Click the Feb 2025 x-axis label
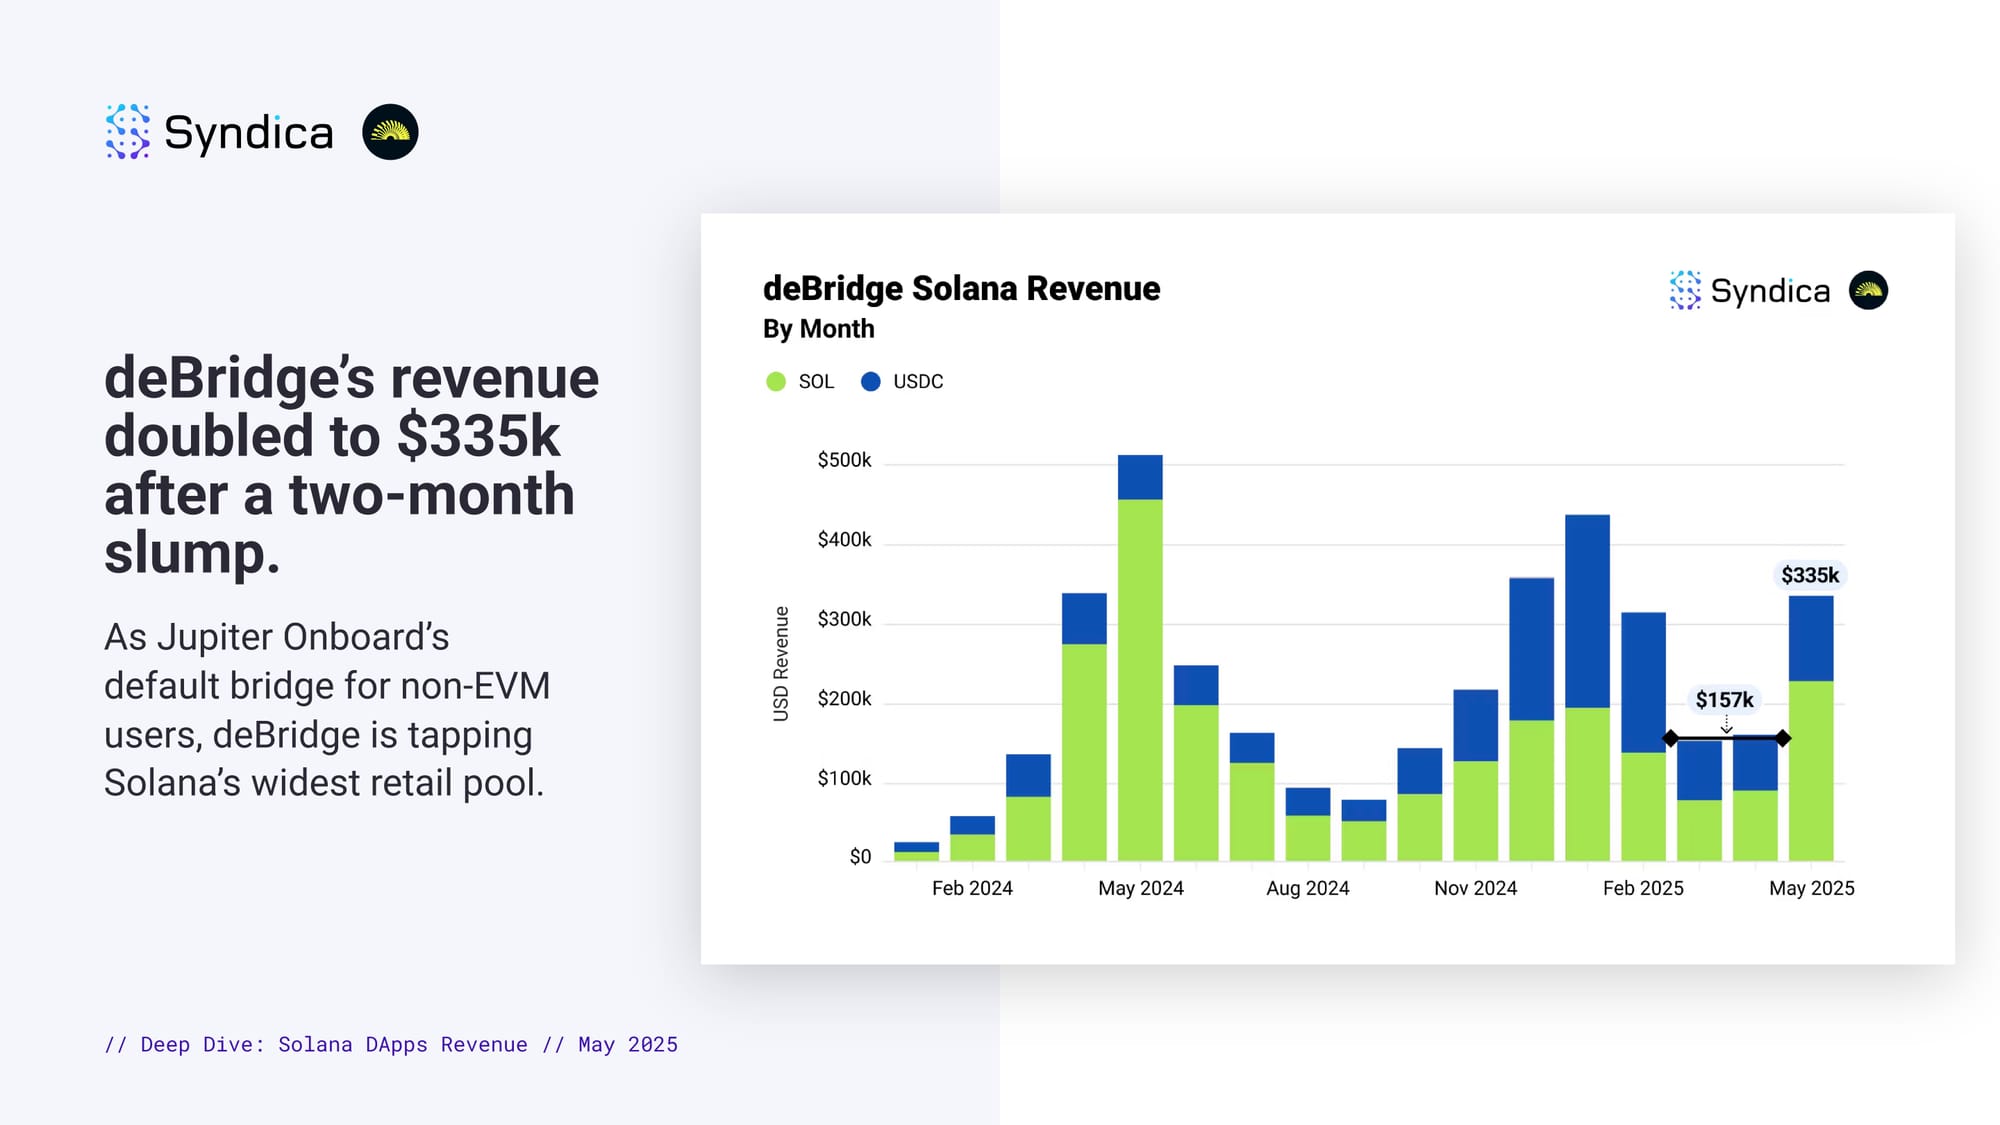Screen dimensions: 2000x1125 [1643, 888]
